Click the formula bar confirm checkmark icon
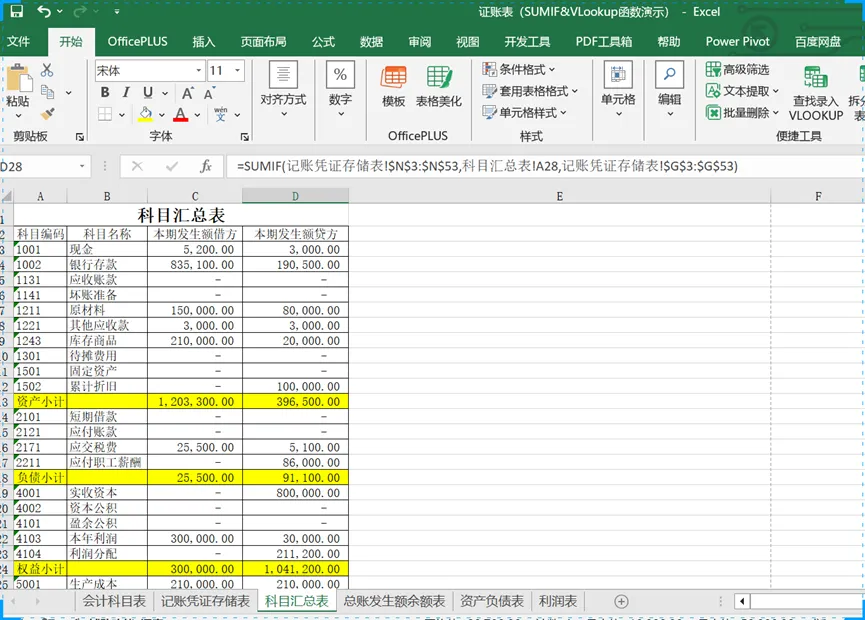The width and height of the screenshot is (865, 620). 172,166
